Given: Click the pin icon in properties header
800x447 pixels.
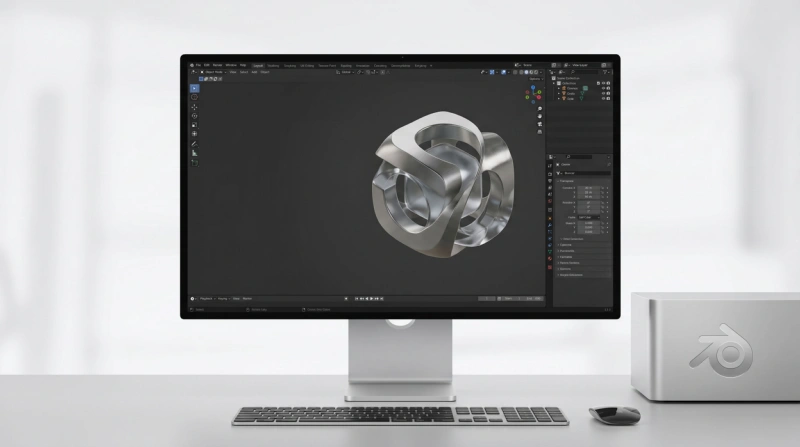Looking at the screenshot, I should pos(609,164).
